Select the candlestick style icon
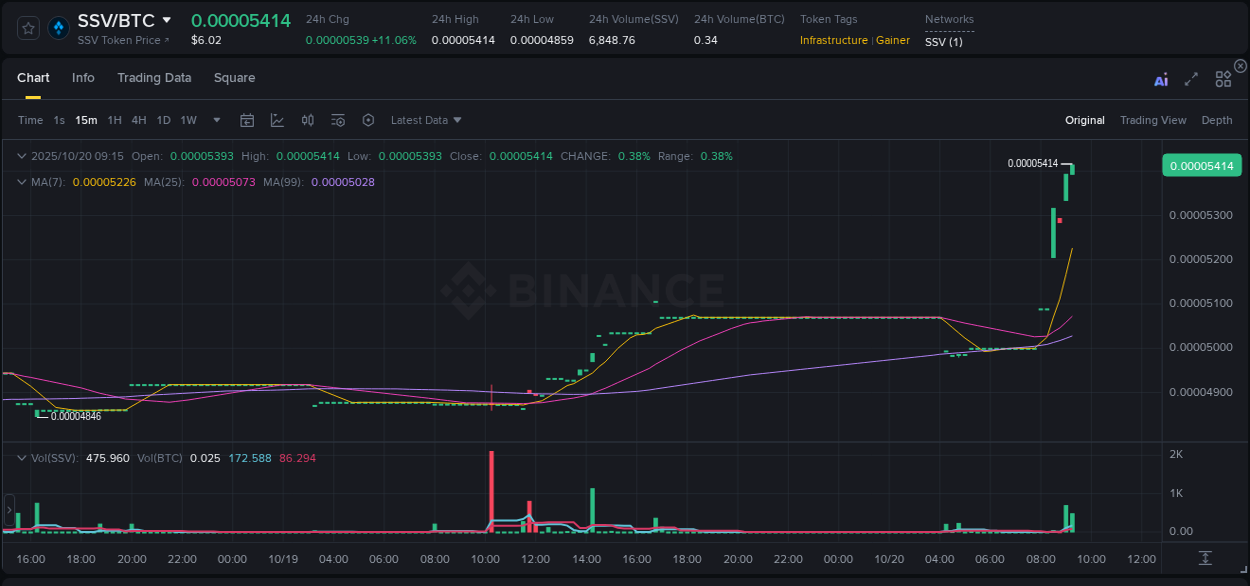 pos(308,120)
